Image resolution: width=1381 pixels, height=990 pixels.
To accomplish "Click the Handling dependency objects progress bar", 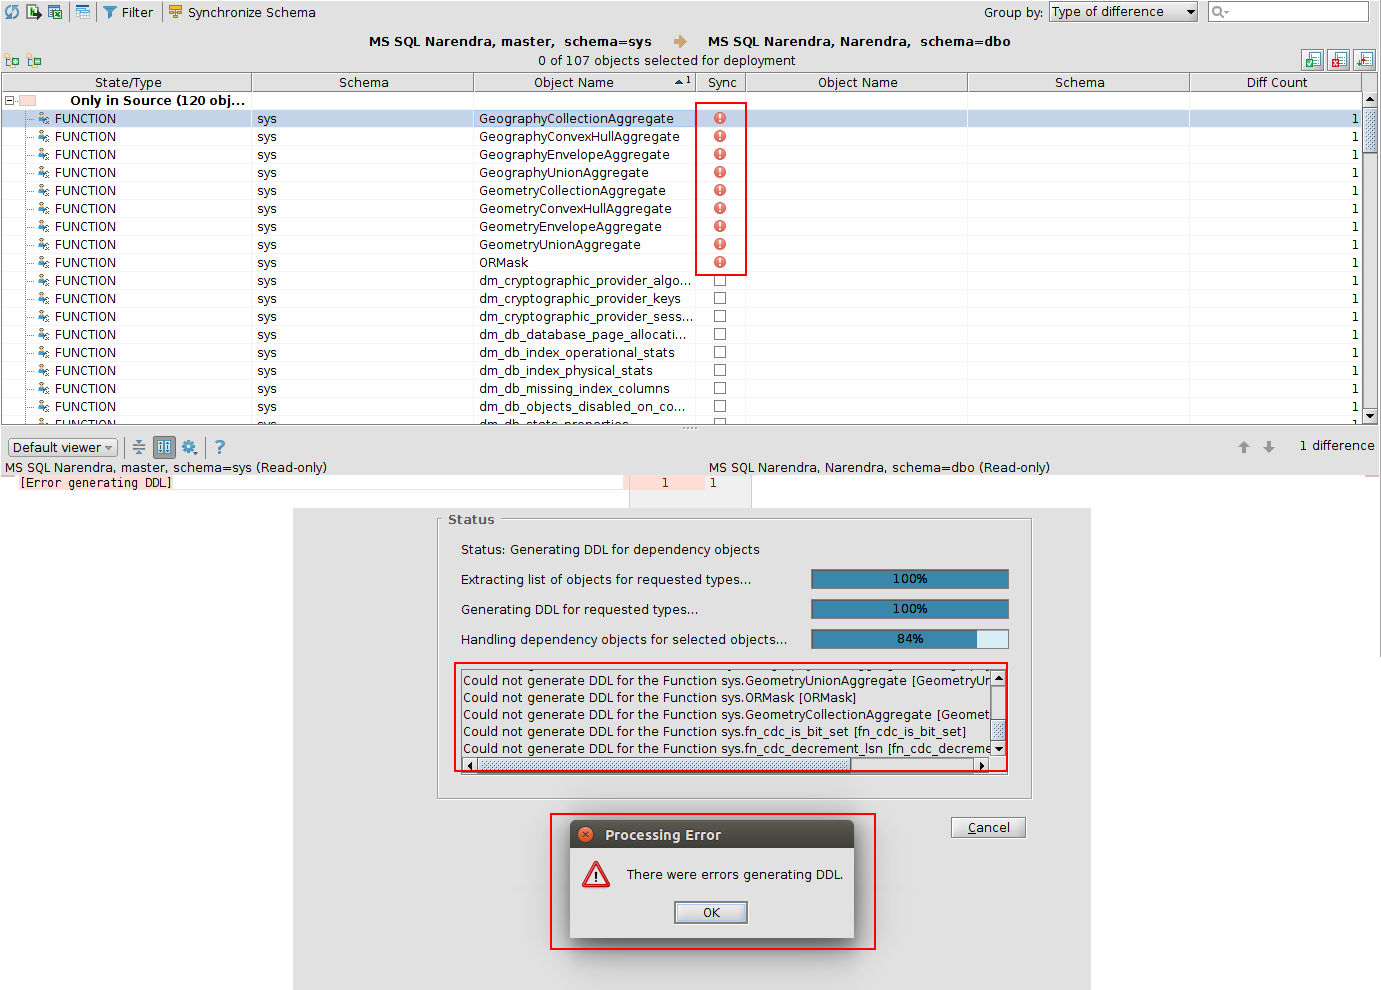I will 910,639.
